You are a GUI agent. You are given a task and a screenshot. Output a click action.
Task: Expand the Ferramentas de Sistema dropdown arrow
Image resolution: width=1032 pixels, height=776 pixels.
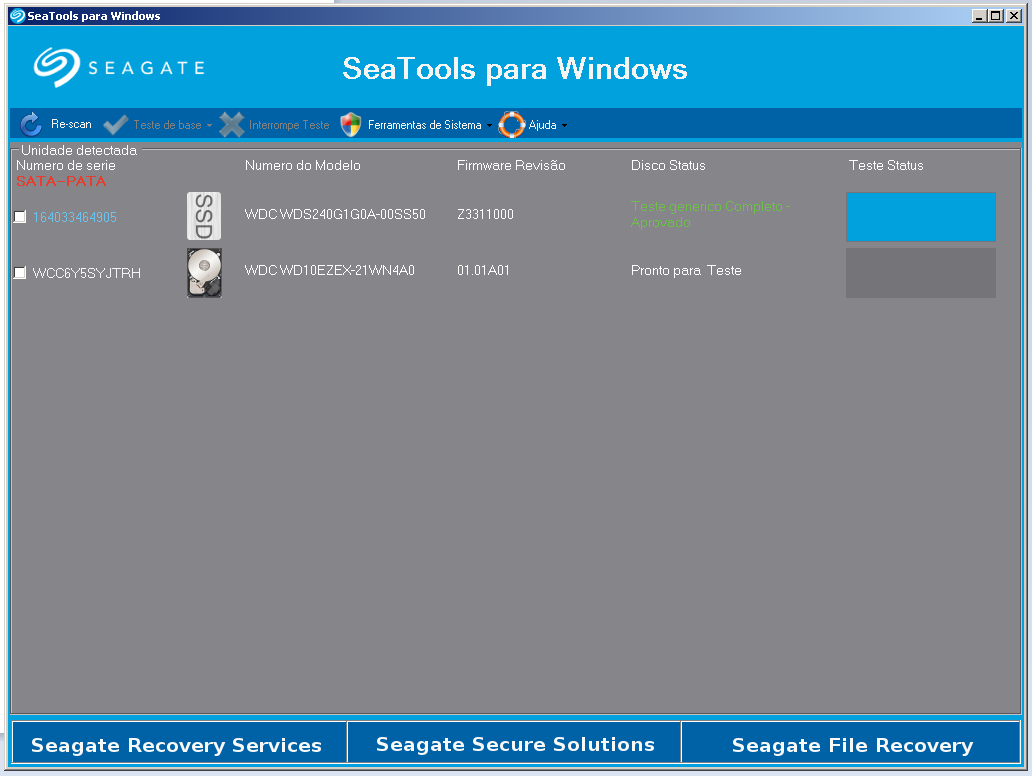pyautogui.click(x=489, y=125)
